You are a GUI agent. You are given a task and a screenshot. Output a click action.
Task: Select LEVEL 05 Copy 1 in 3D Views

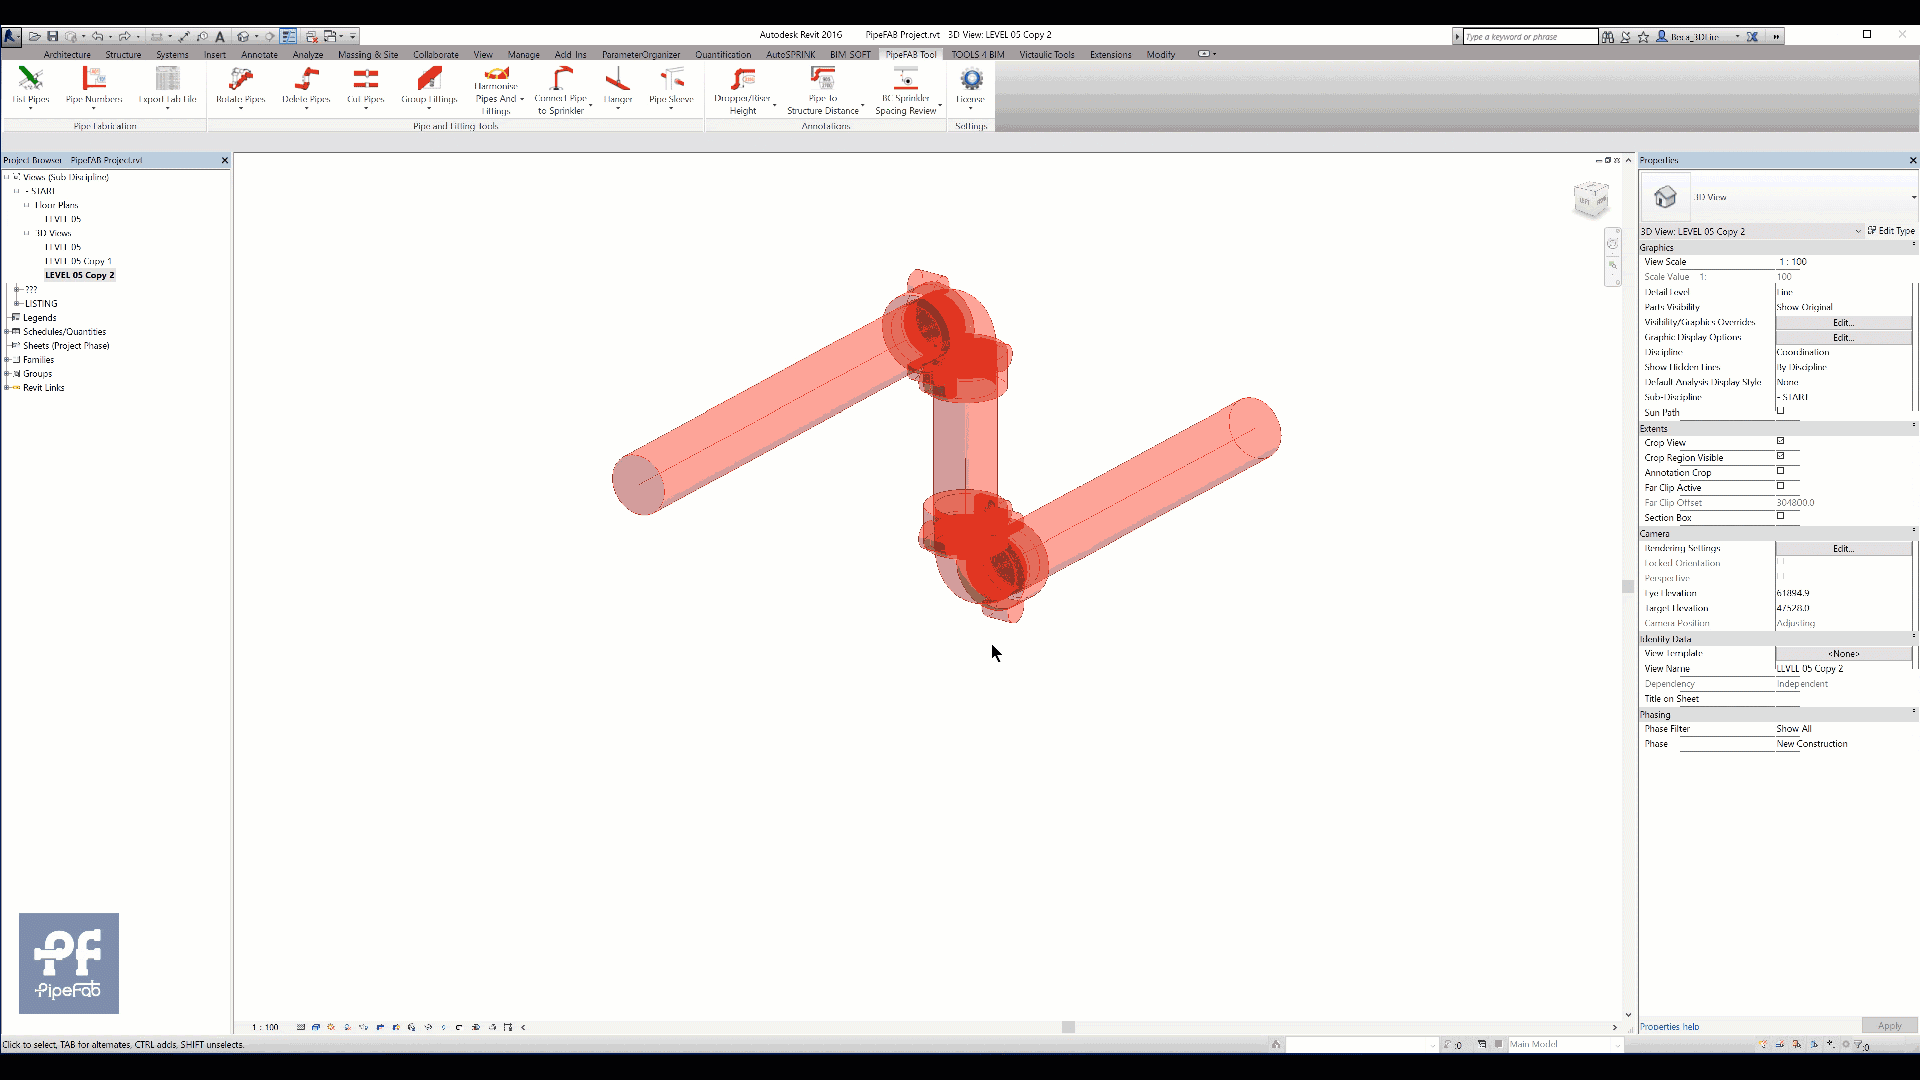[x=78, y=261]
